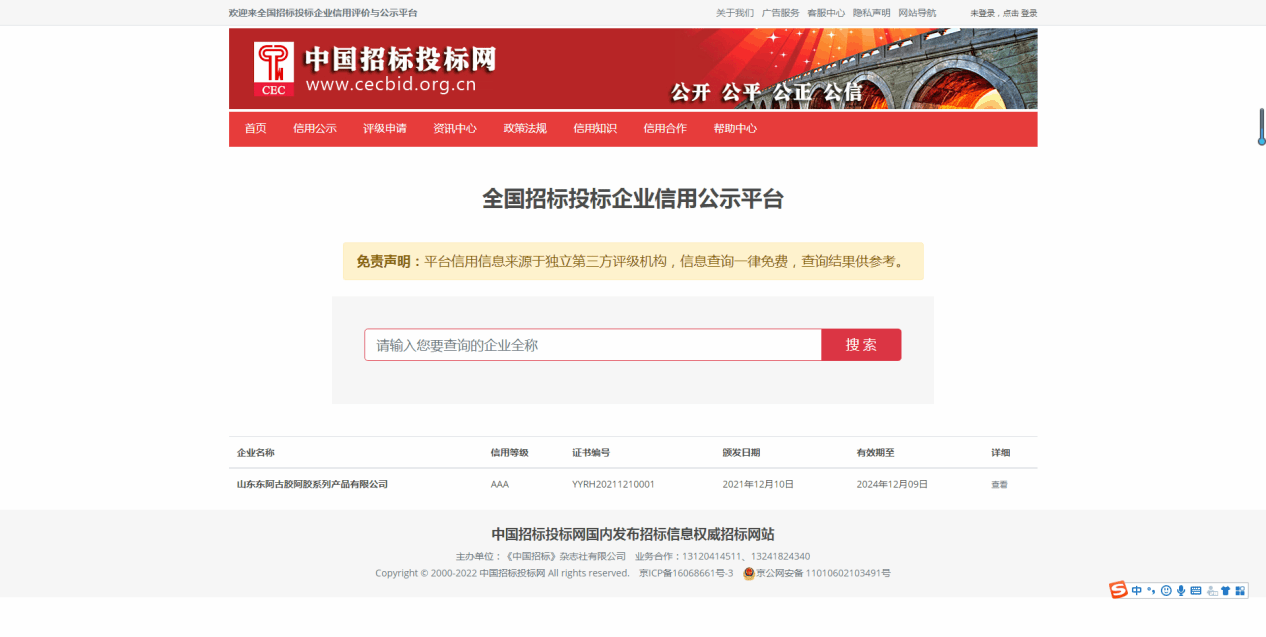Click the 证书编号 column header

(591, 453)
